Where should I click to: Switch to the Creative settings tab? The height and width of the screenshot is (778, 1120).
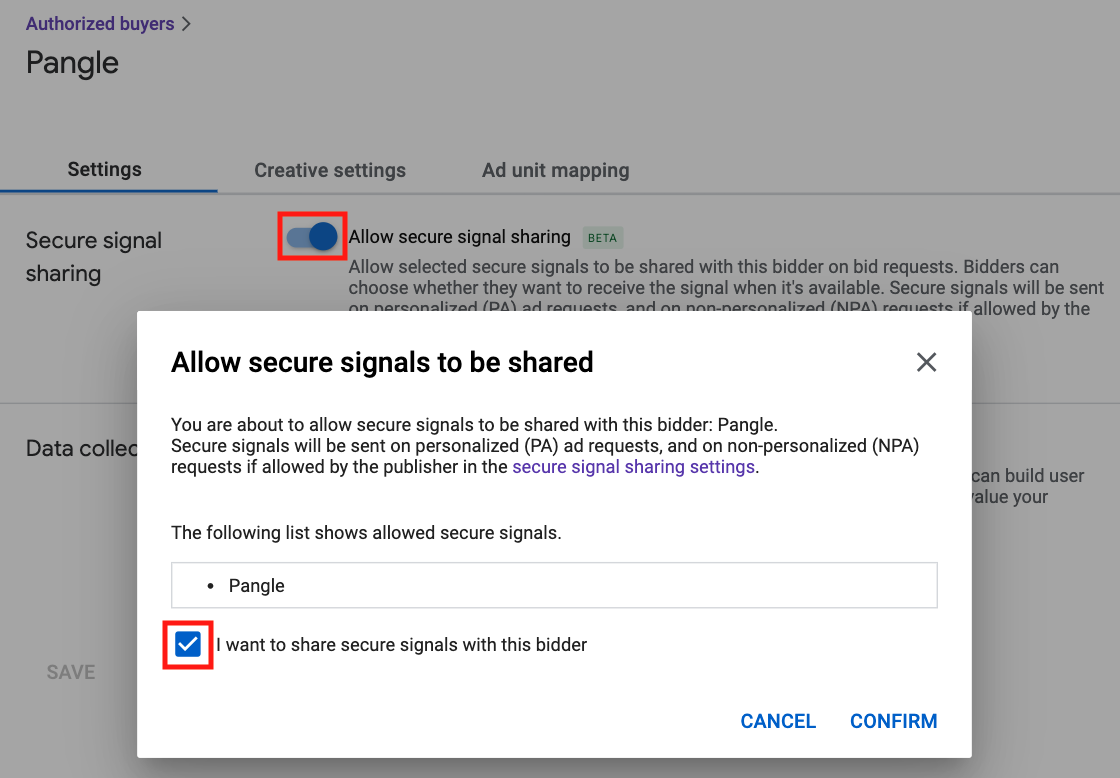tap(330, 170)
